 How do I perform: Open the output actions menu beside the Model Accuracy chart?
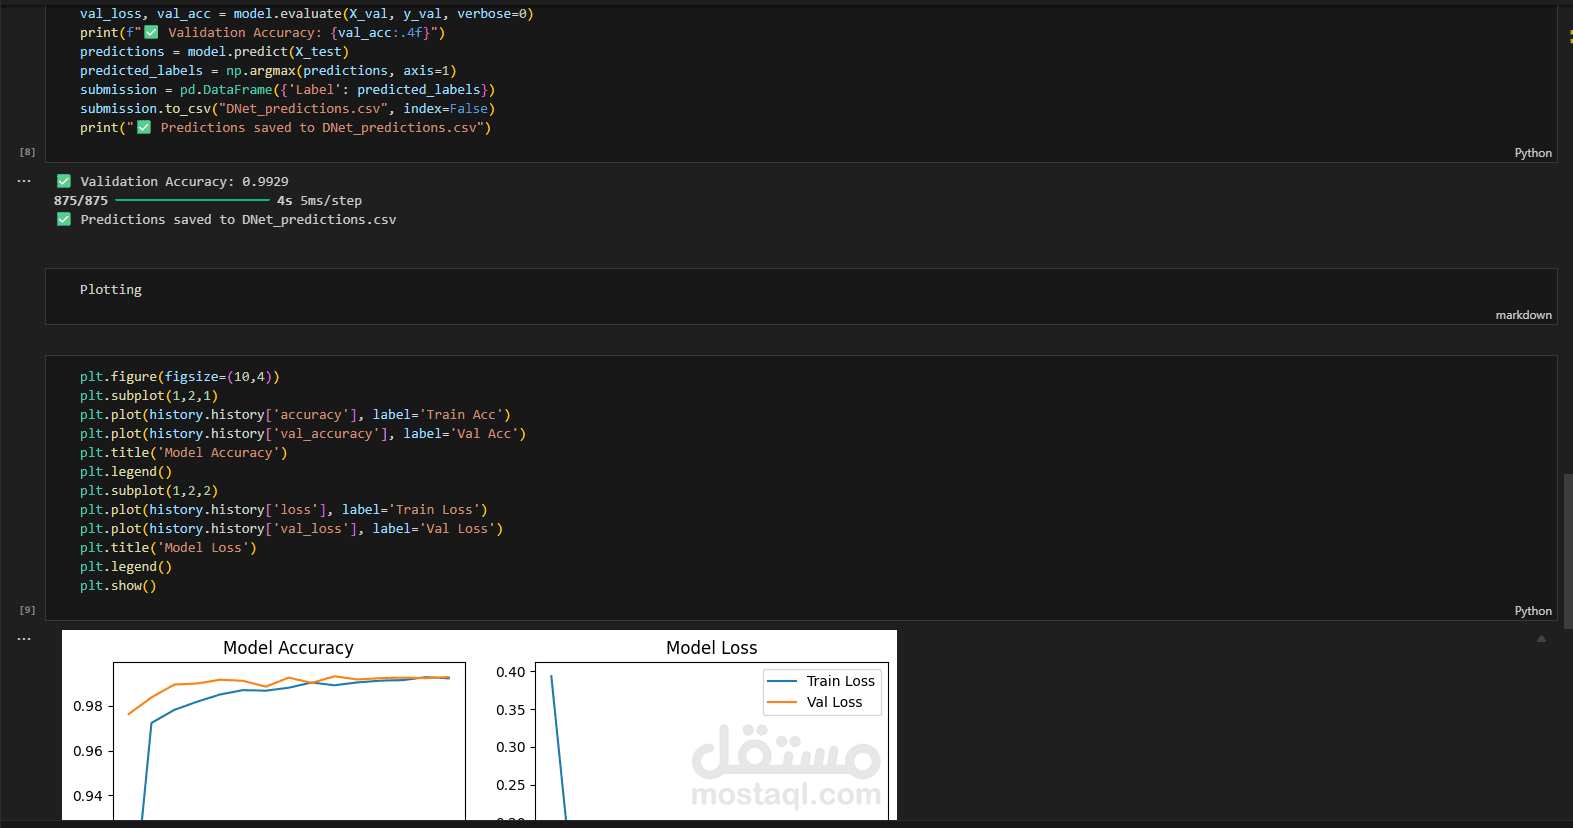(x=24, y=638)
